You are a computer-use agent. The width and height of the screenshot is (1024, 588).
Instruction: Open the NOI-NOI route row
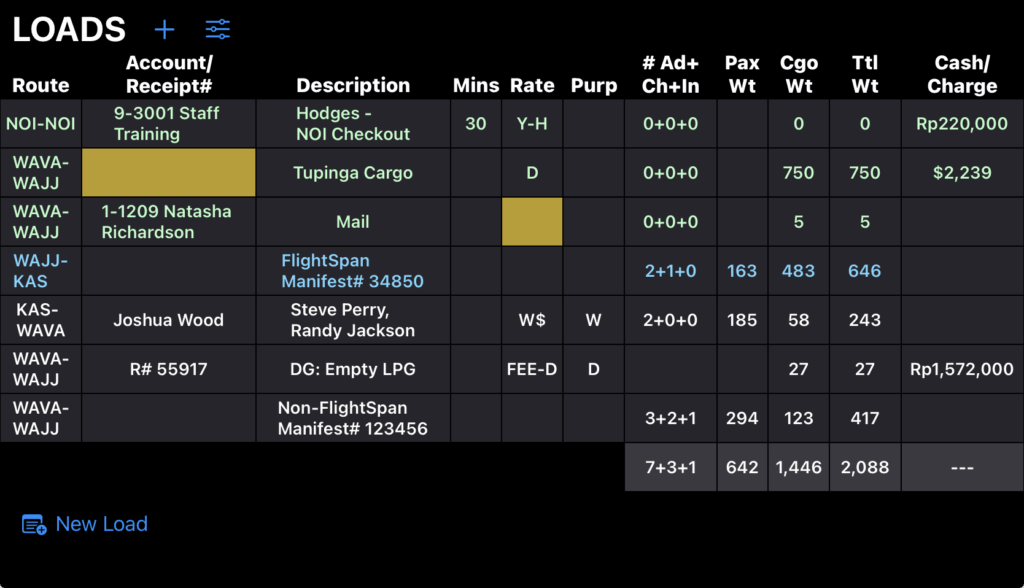[40, 124]
